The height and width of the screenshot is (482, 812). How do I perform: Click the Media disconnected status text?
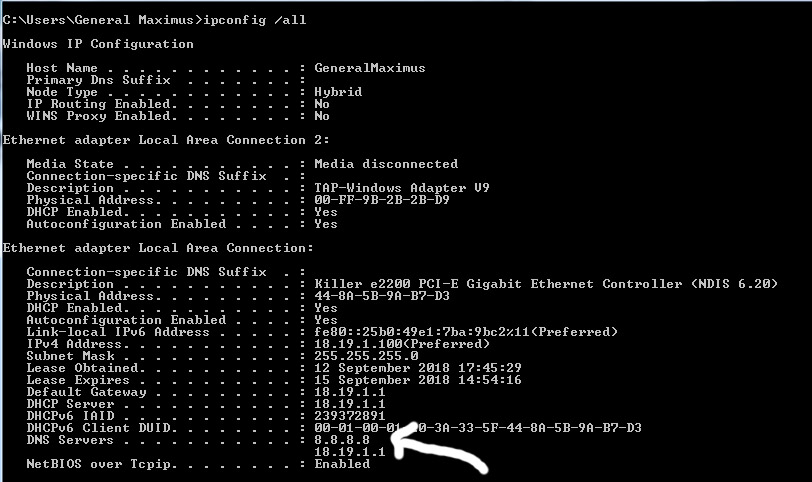coord(386,164)
